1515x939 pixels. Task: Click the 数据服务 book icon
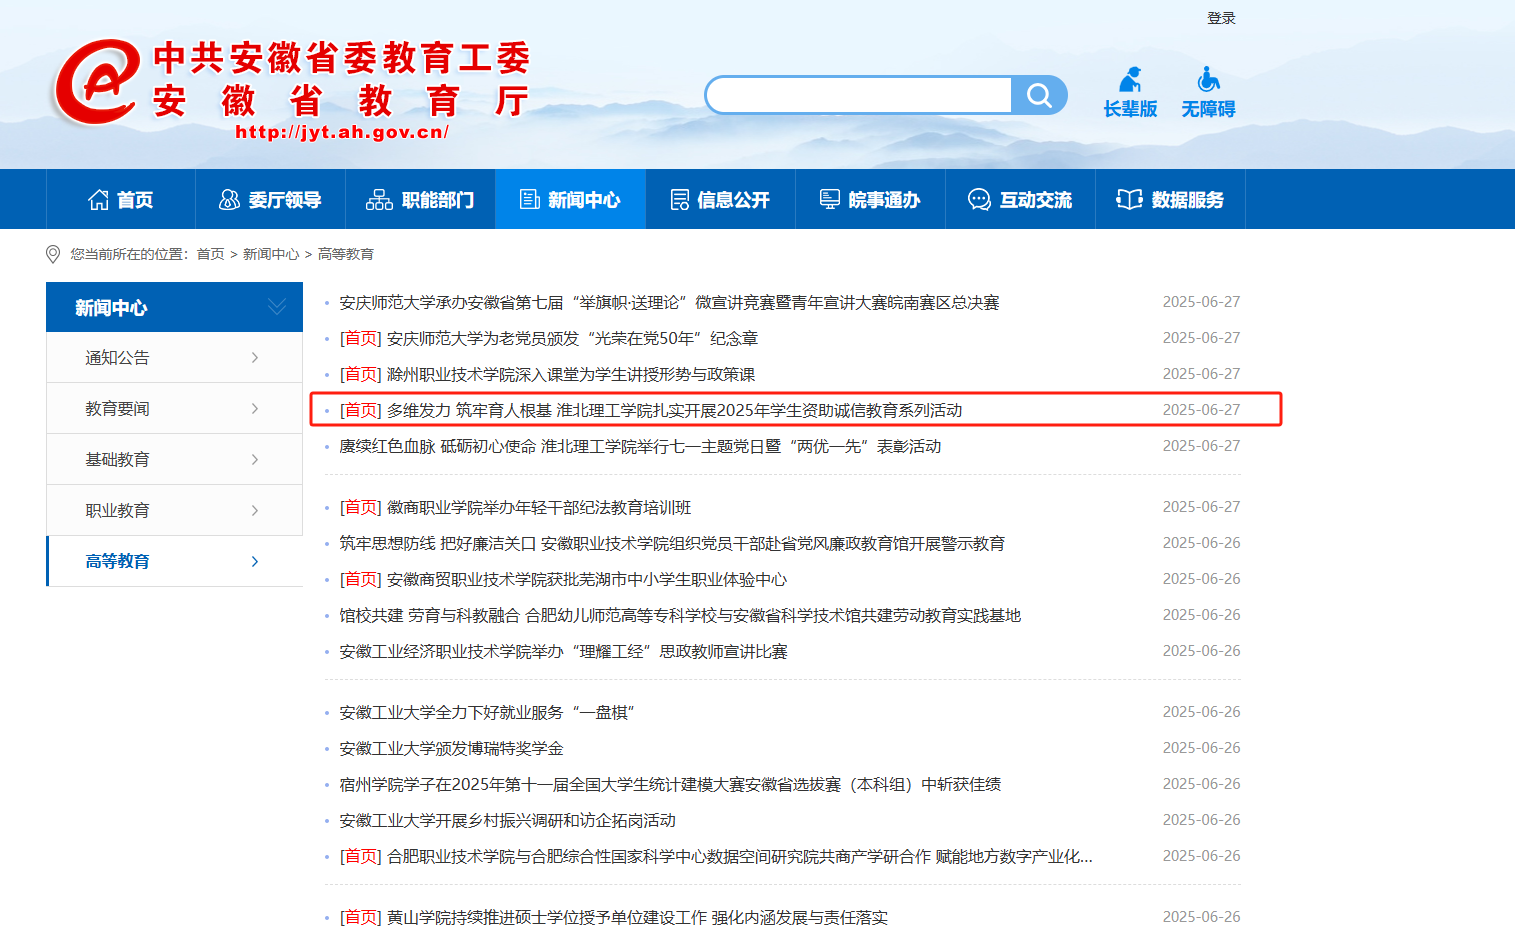1129,200
